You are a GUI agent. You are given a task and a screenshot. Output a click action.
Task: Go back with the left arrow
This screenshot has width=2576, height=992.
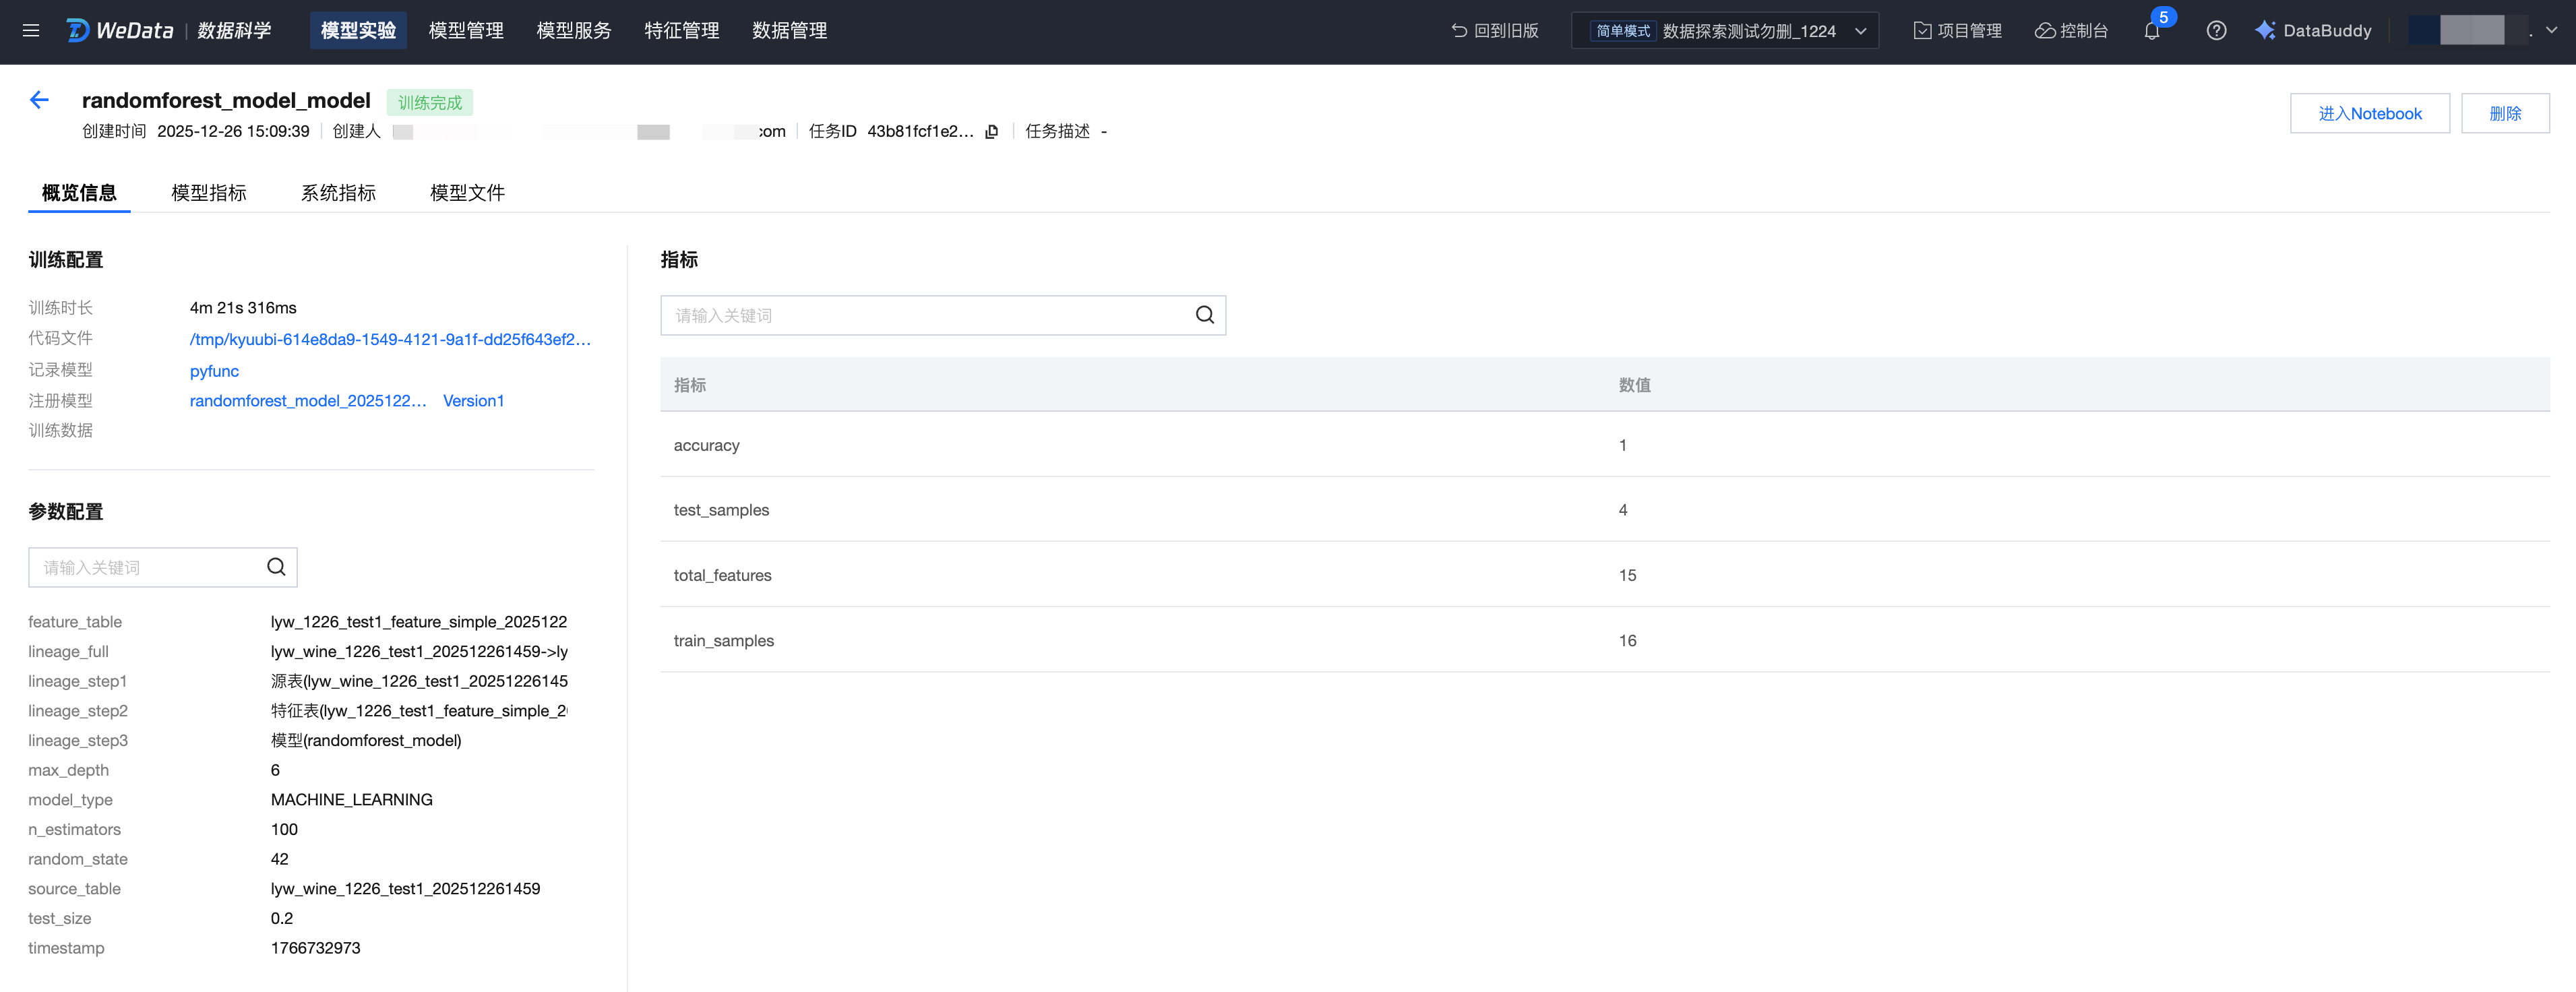pyautogui.click(x=39, y=100)
